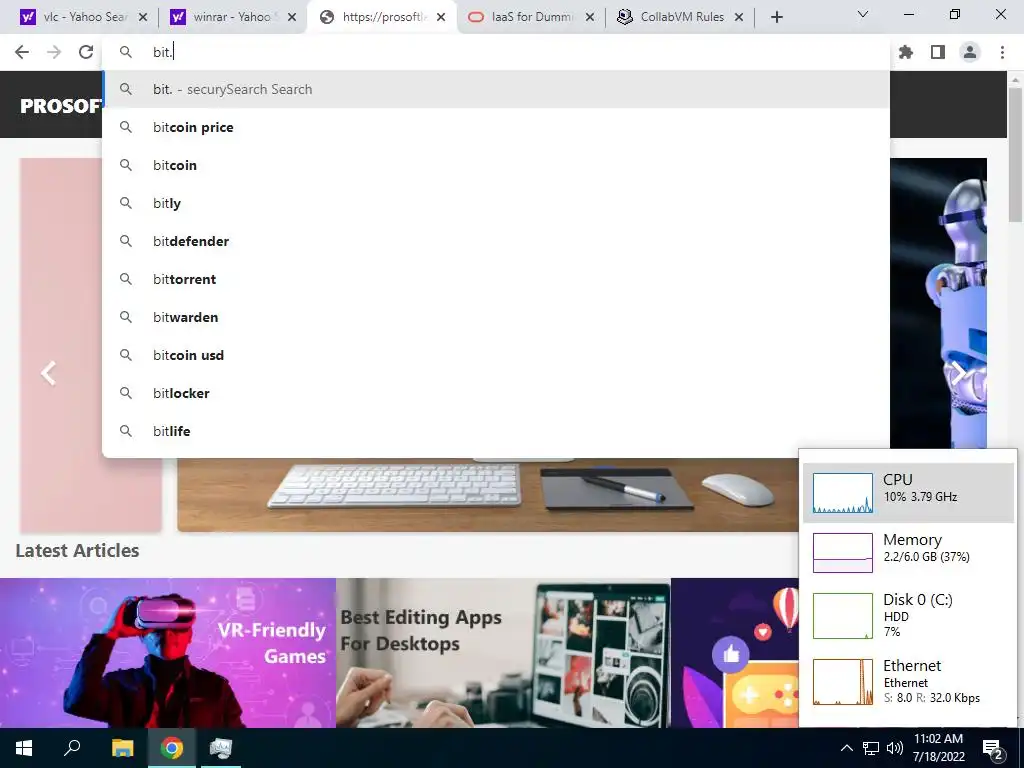
Task: Close the prosoftl tab
Action: pyautogui.click(x=441, y=18)
